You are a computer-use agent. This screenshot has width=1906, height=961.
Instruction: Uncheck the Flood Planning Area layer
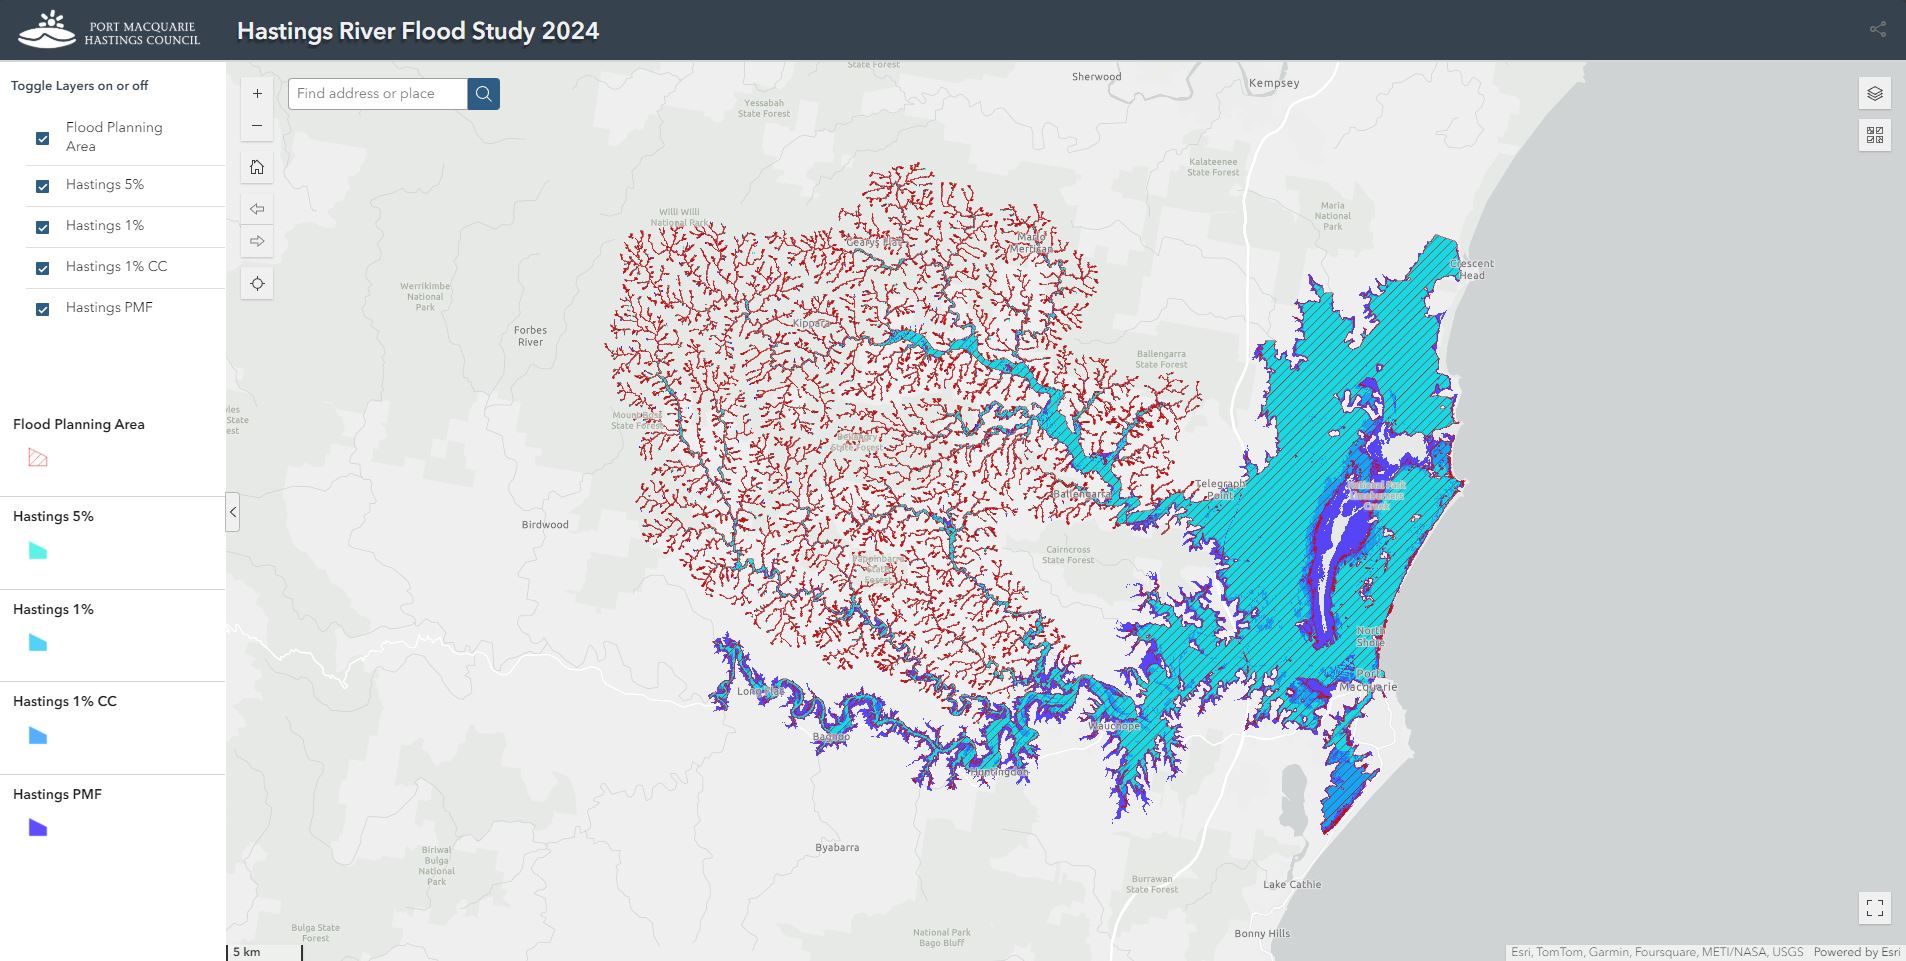[42, 138]
